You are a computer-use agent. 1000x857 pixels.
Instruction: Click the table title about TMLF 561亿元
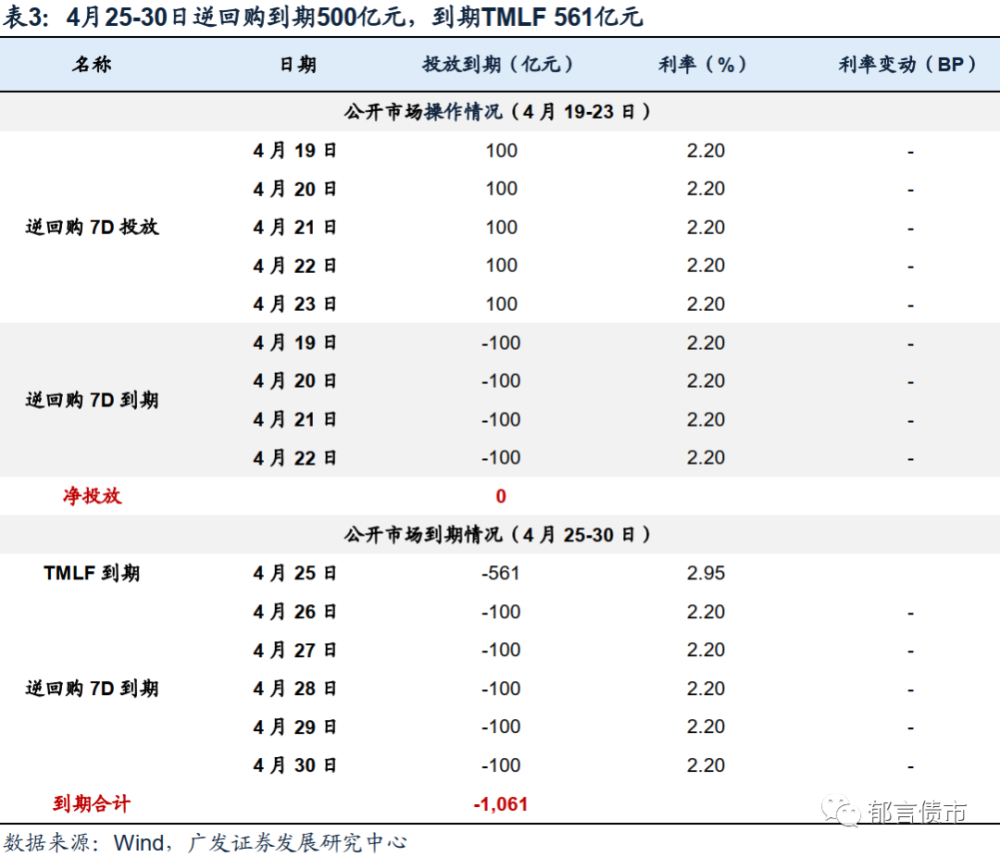[x=323, y=17]
